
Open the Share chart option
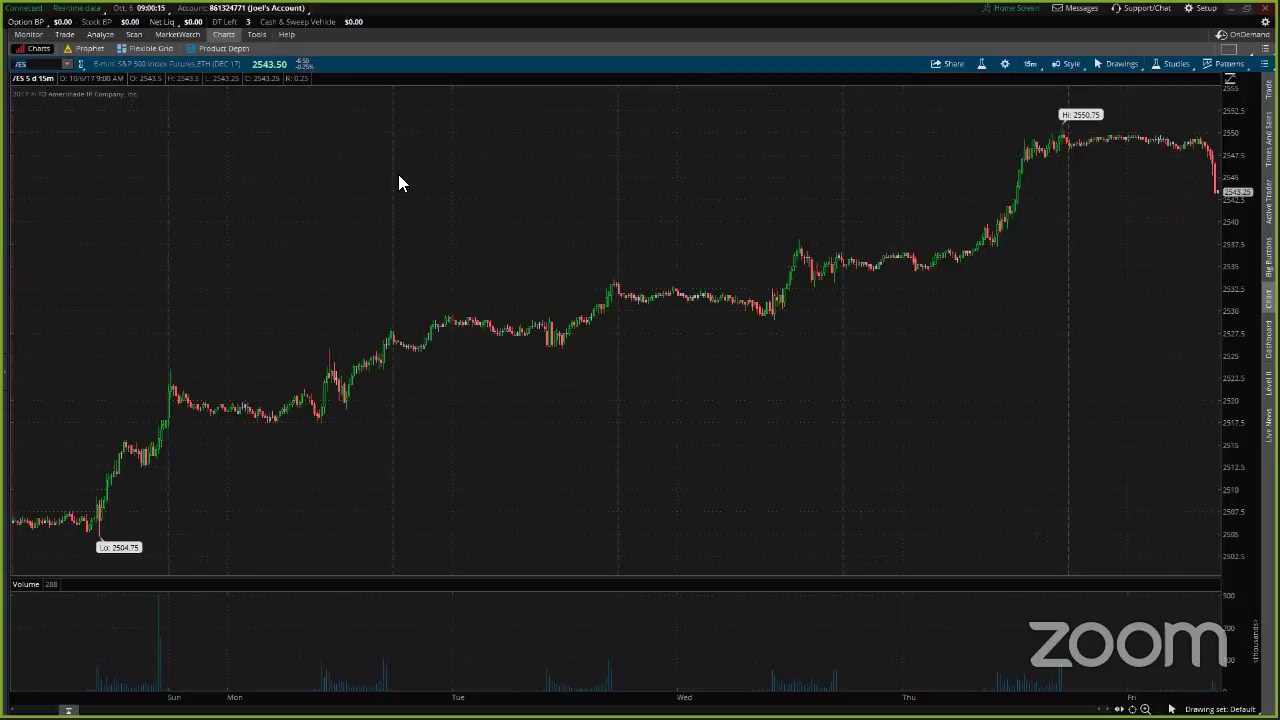[947, 64]
